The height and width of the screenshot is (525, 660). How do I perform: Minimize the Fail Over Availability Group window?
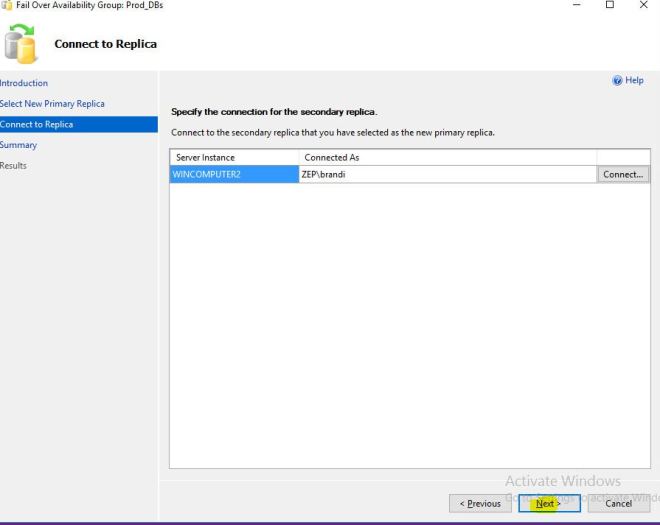tap(577, 5)
